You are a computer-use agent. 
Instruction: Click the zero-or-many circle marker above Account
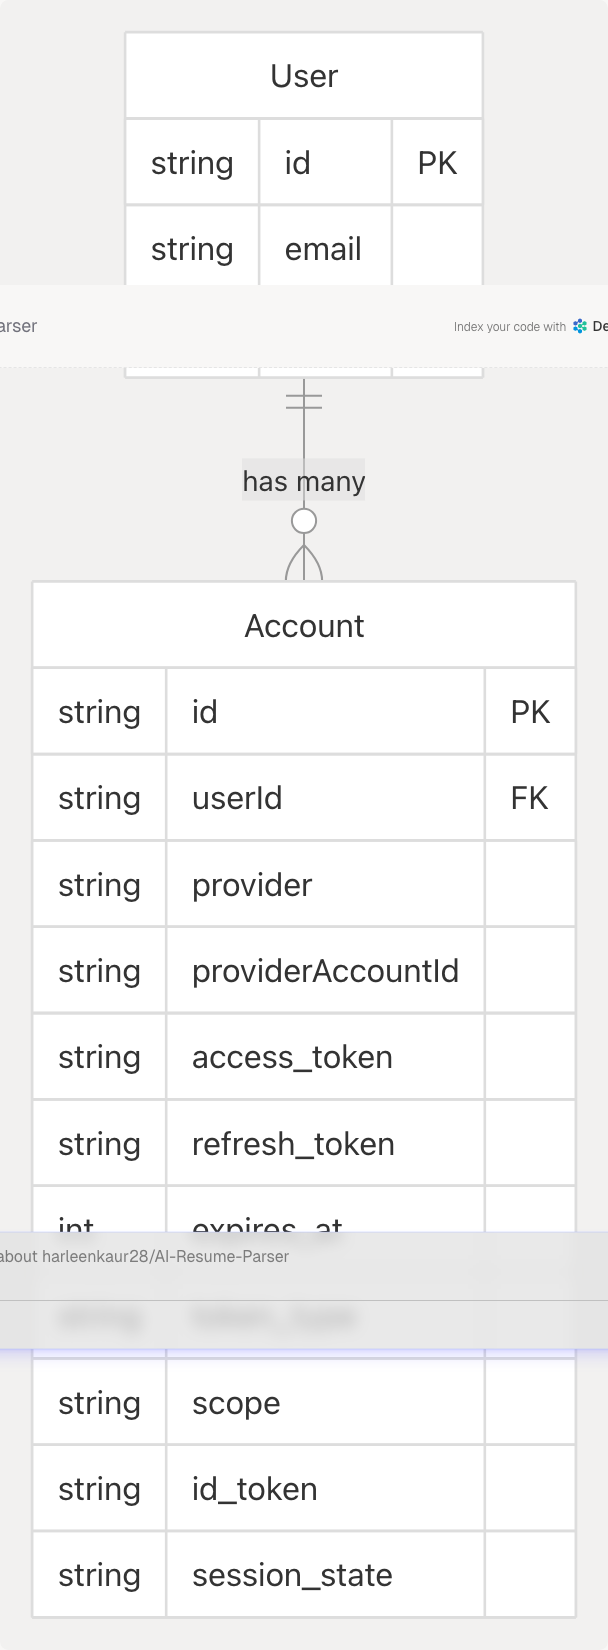coord(304,521)
